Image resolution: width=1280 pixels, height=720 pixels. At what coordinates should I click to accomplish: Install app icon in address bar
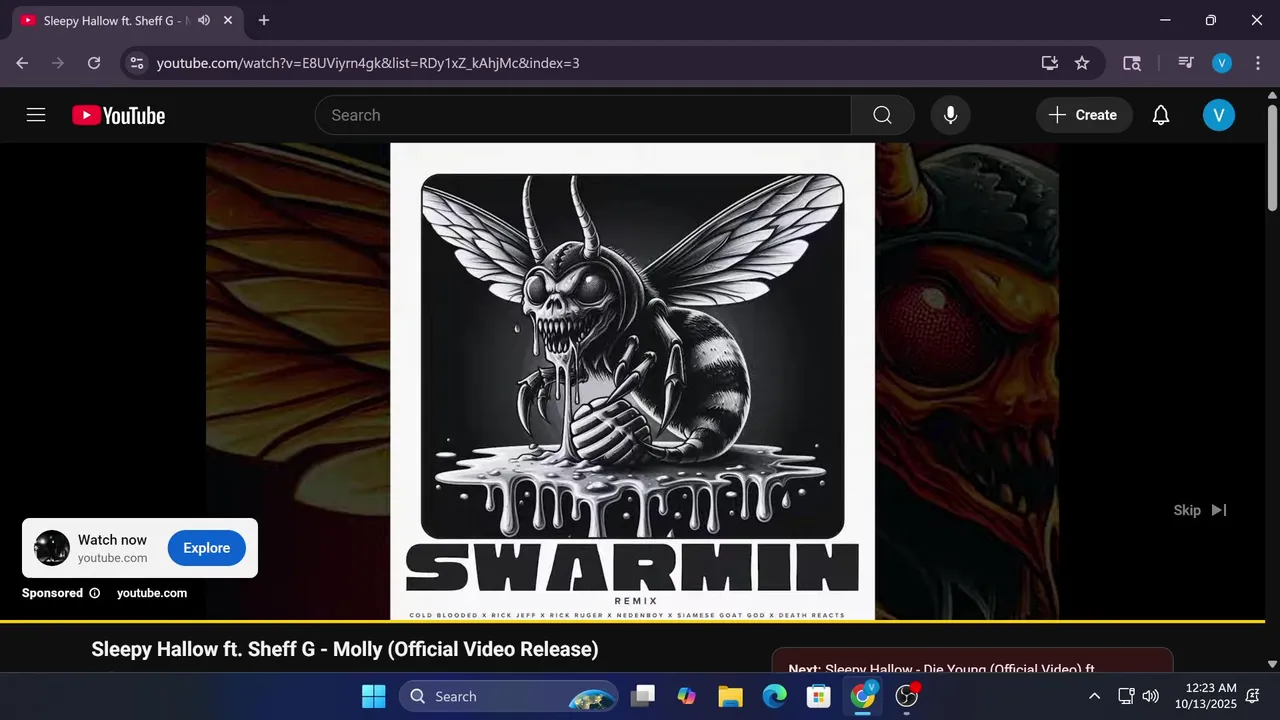[x=1049, y=63]
